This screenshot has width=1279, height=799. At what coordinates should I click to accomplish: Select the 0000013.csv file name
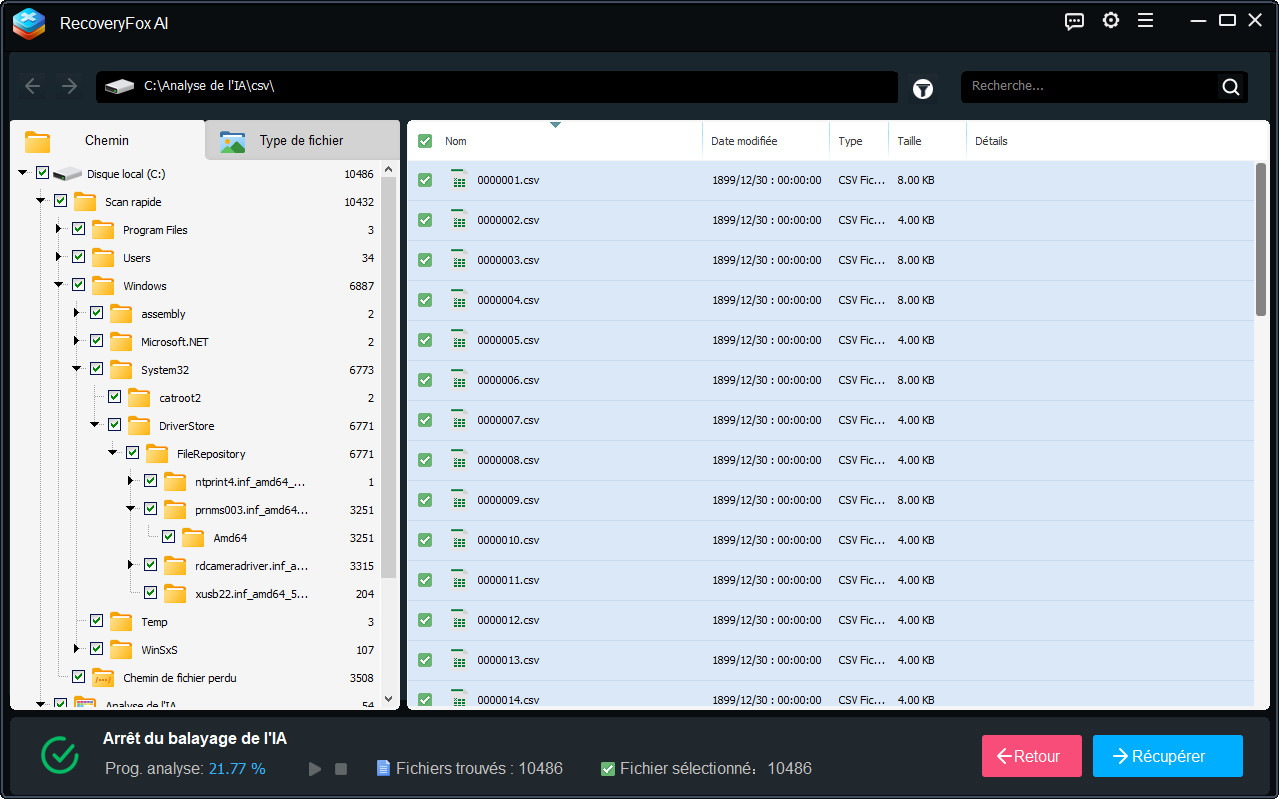tap(508, 660)
